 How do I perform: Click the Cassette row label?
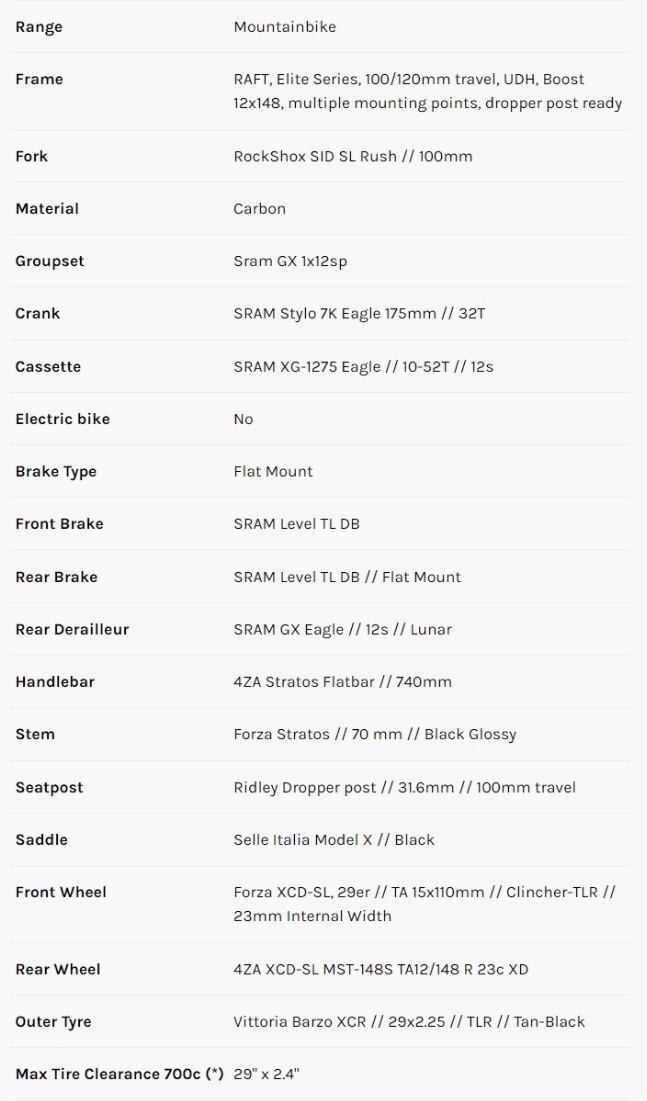tap(48, 367)
